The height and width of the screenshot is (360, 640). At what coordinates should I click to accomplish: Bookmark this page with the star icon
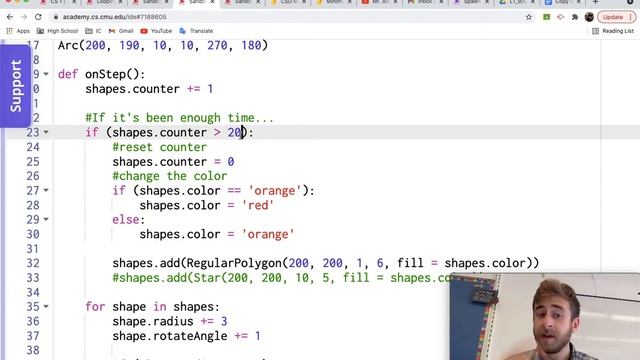(529, 17)
